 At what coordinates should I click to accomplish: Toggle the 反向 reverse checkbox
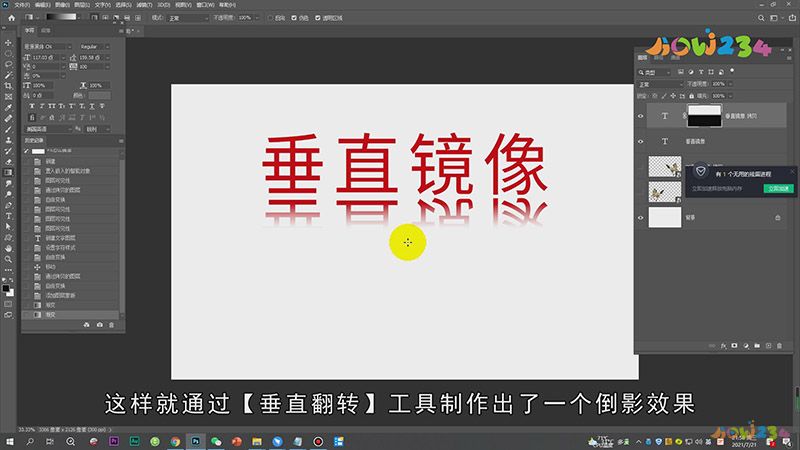(x=270, y=18)
